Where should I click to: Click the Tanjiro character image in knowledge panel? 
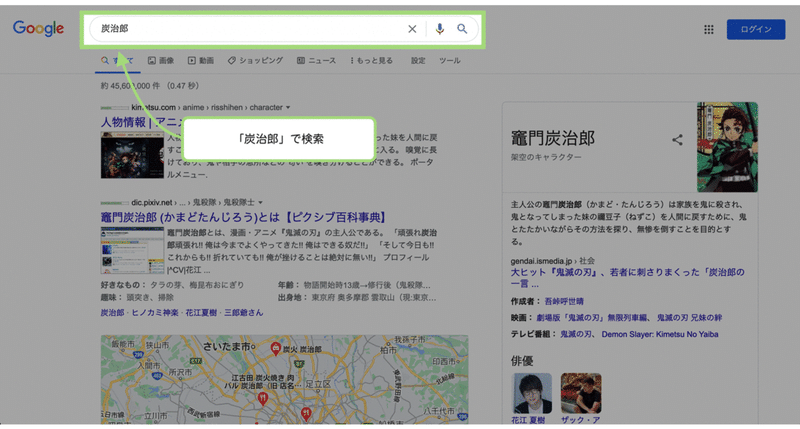point(727,147)
